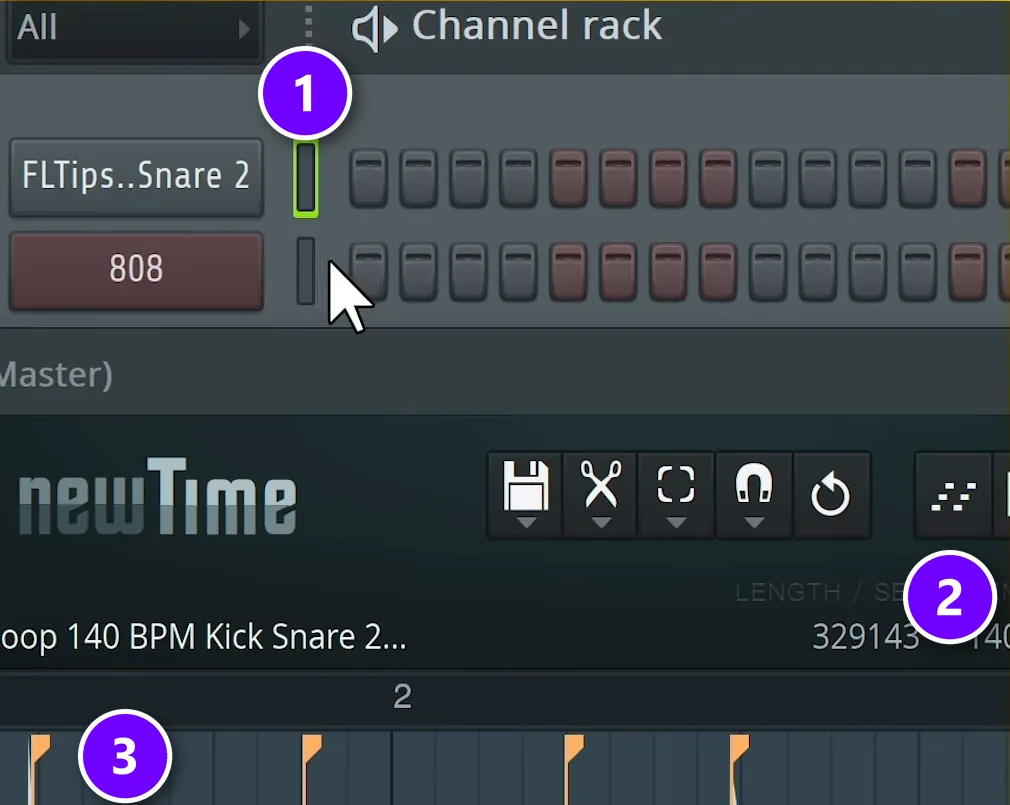Open the All channel filter dropdown
1010x805 pixels.
[135, 29]
